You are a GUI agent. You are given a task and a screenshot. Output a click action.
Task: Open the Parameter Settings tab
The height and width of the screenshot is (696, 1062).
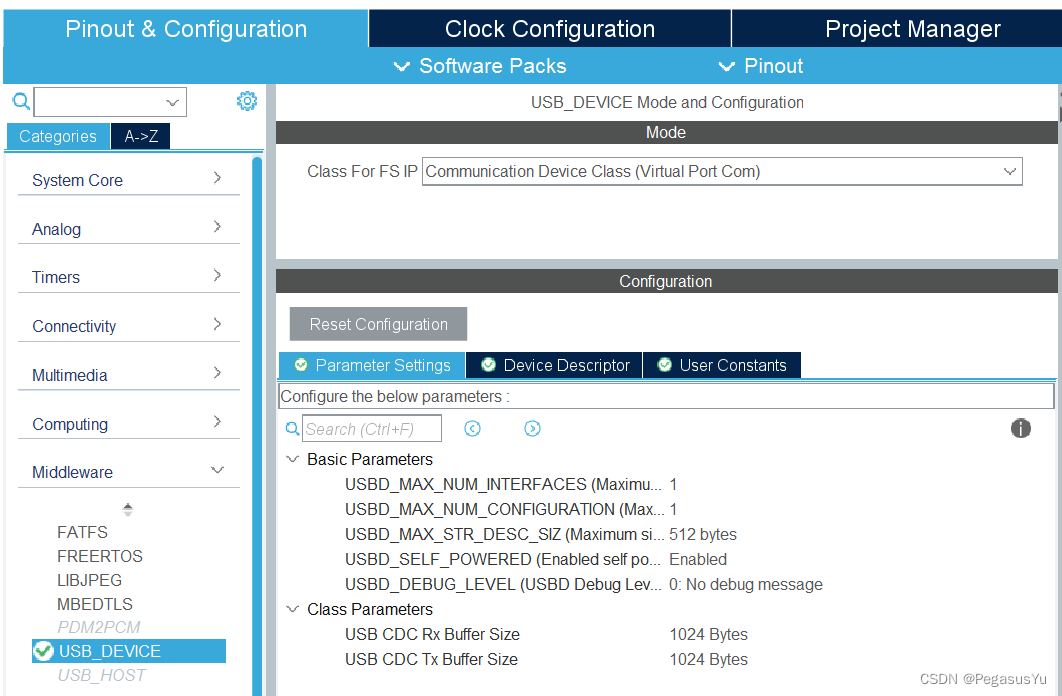[x=372, y=365]
